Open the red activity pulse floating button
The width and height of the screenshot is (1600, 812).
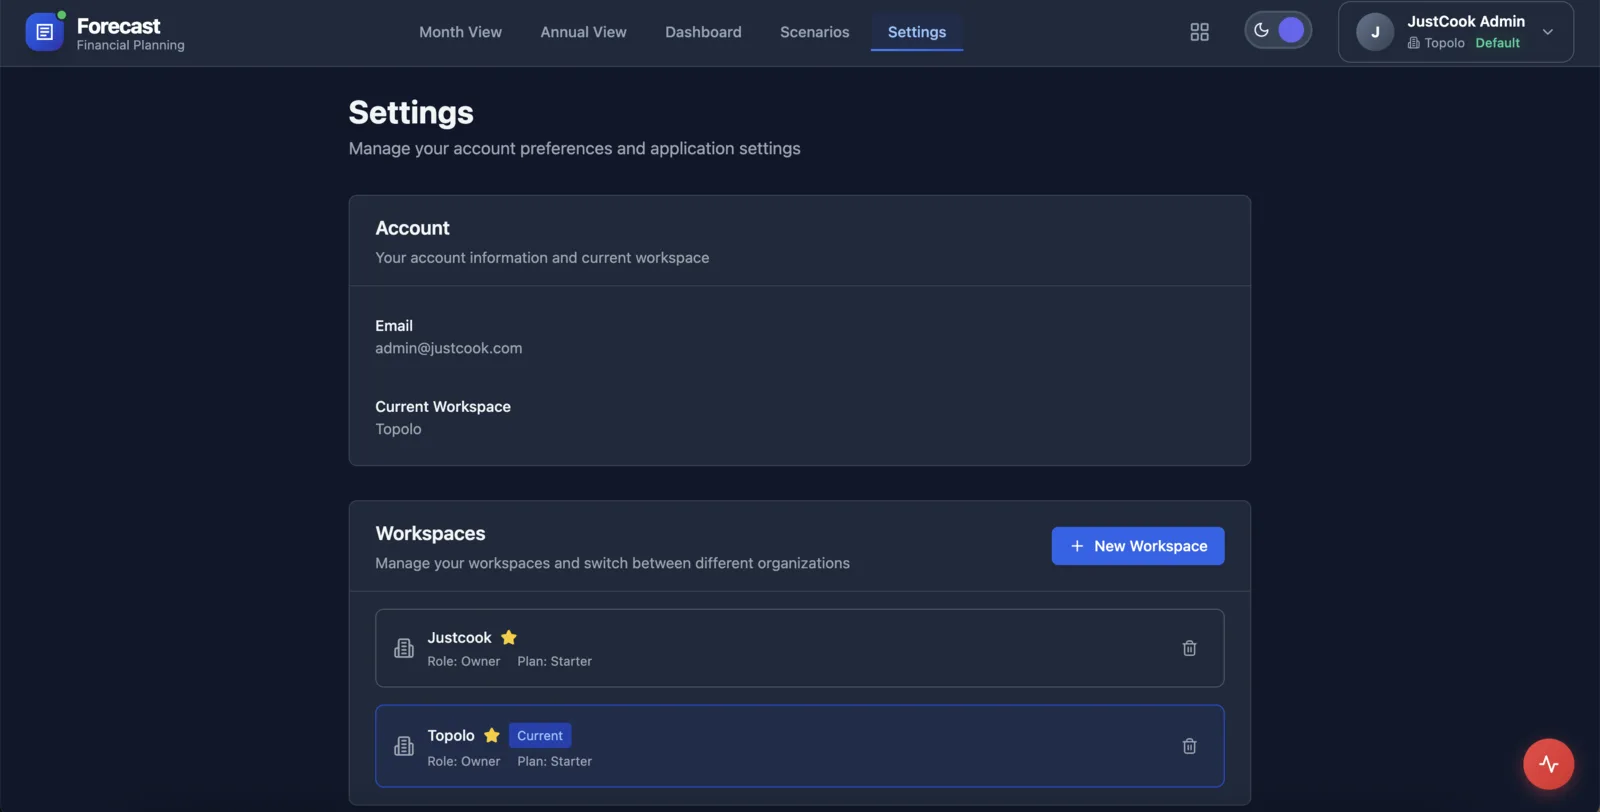coord(1548,764)
